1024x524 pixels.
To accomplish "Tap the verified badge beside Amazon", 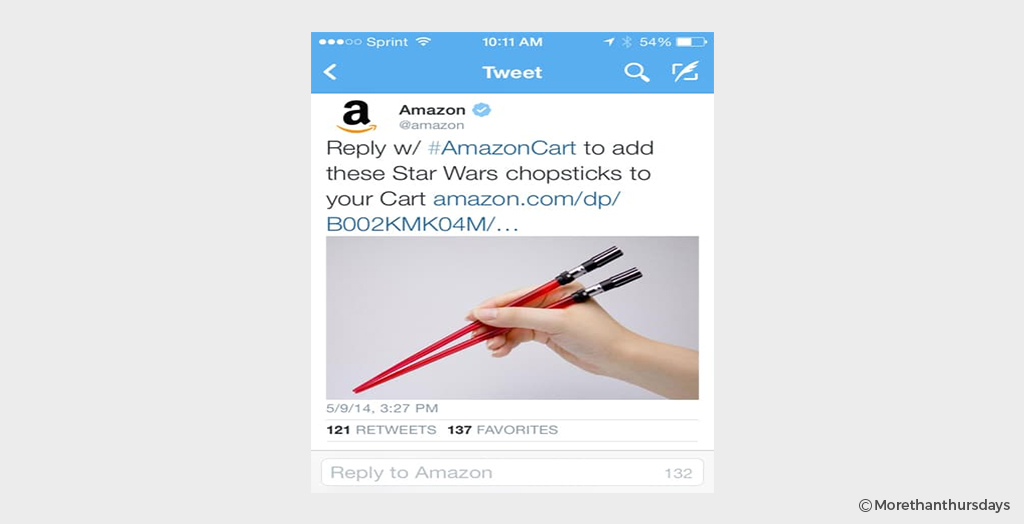I will (482, 110).
